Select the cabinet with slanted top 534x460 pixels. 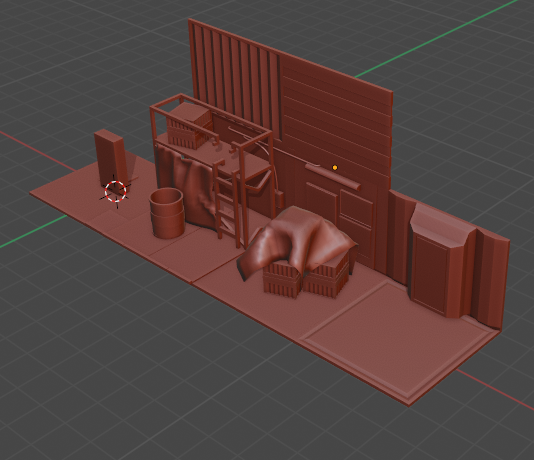pyautogui.click(x=442, y=260)
